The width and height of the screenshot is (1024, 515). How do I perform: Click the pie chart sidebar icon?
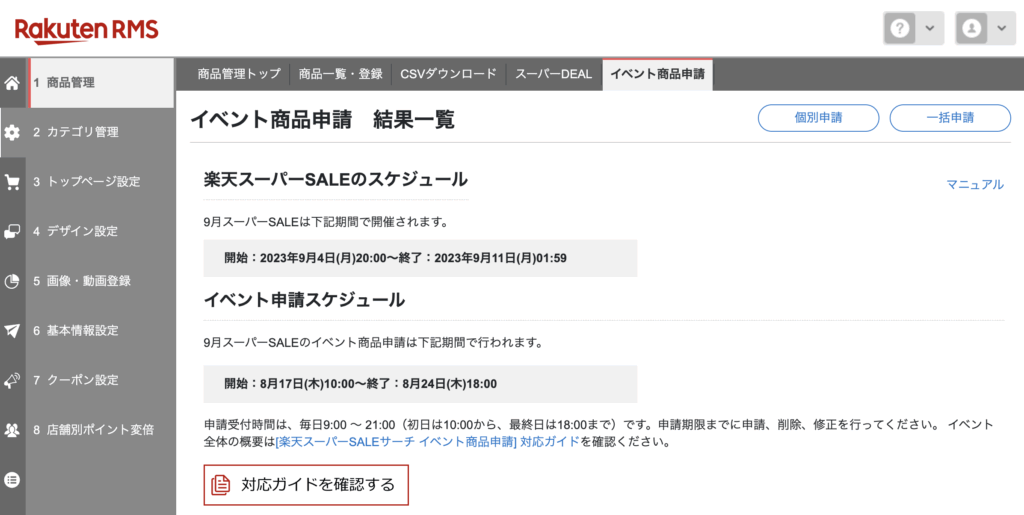pyautogui.click(x=12, y=281)
